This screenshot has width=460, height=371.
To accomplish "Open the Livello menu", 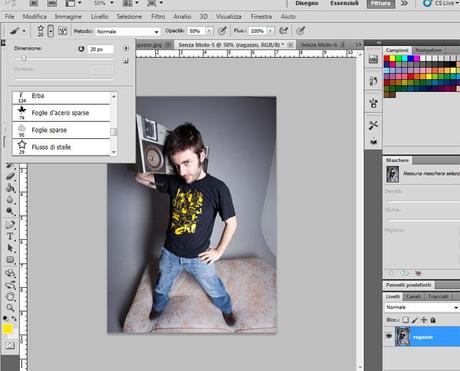I will pos(99,16).
